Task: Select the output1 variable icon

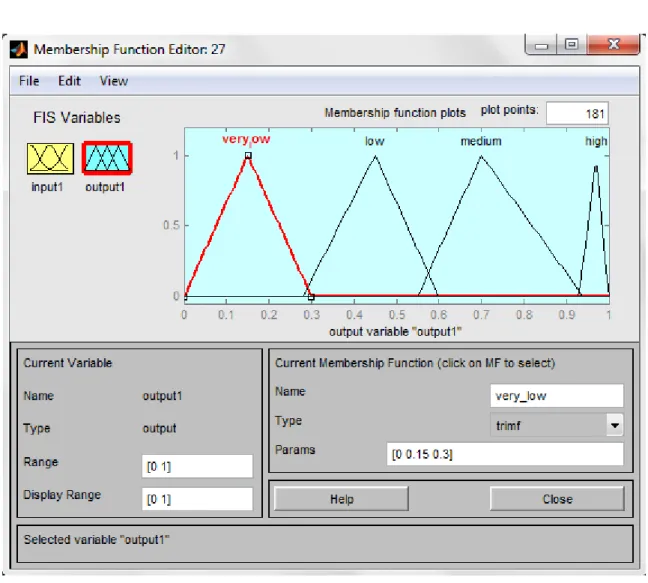Action: click(x=107, y=158)
